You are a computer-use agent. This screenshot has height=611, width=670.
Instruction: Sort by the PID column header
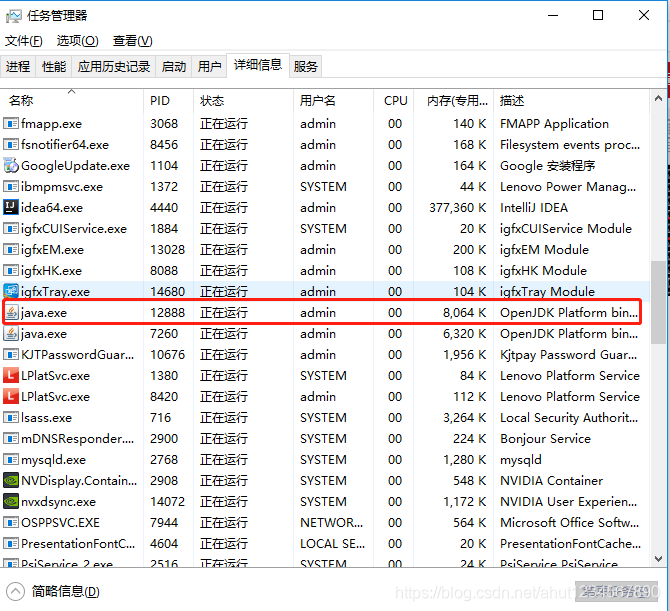coord(168,101)
